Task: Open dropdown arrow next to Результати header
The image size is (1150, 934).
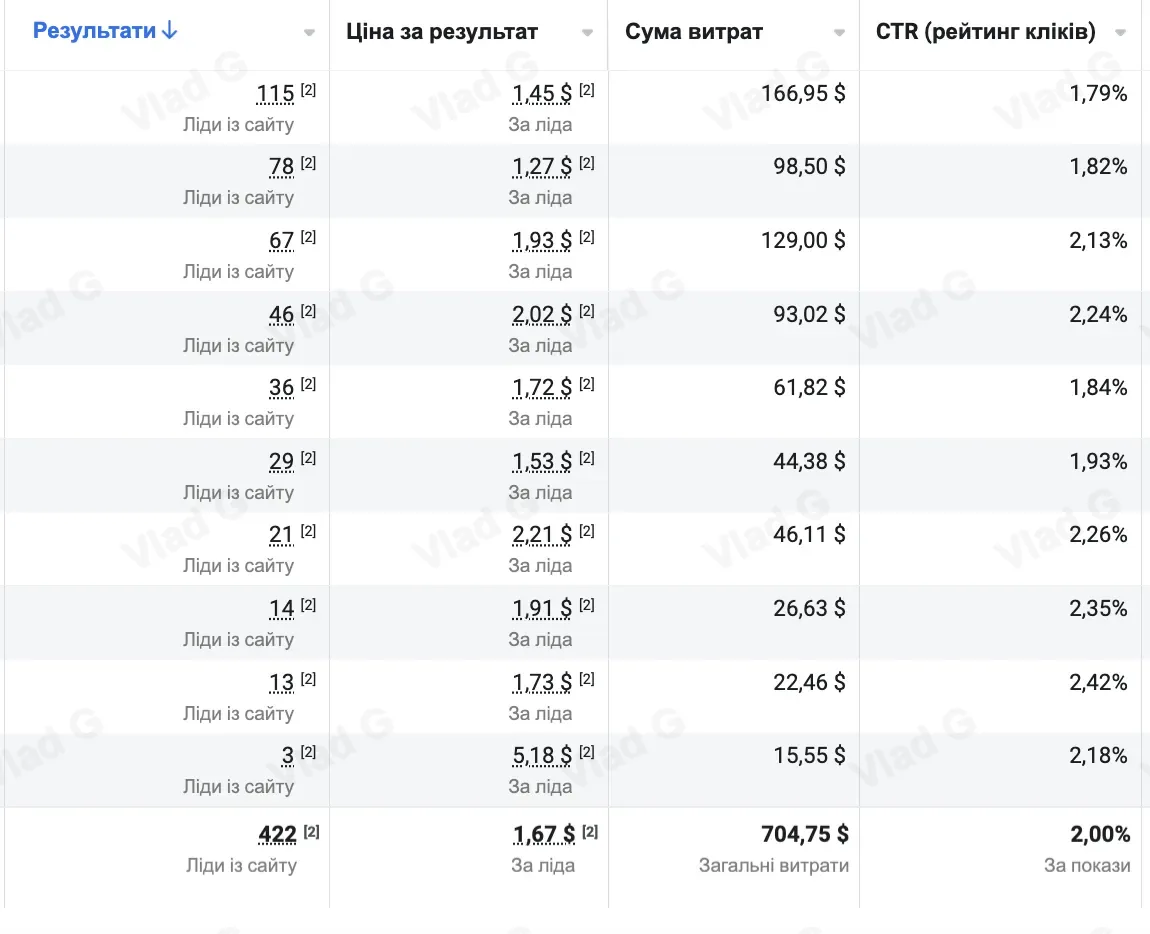Action: [x=310, y=32]
